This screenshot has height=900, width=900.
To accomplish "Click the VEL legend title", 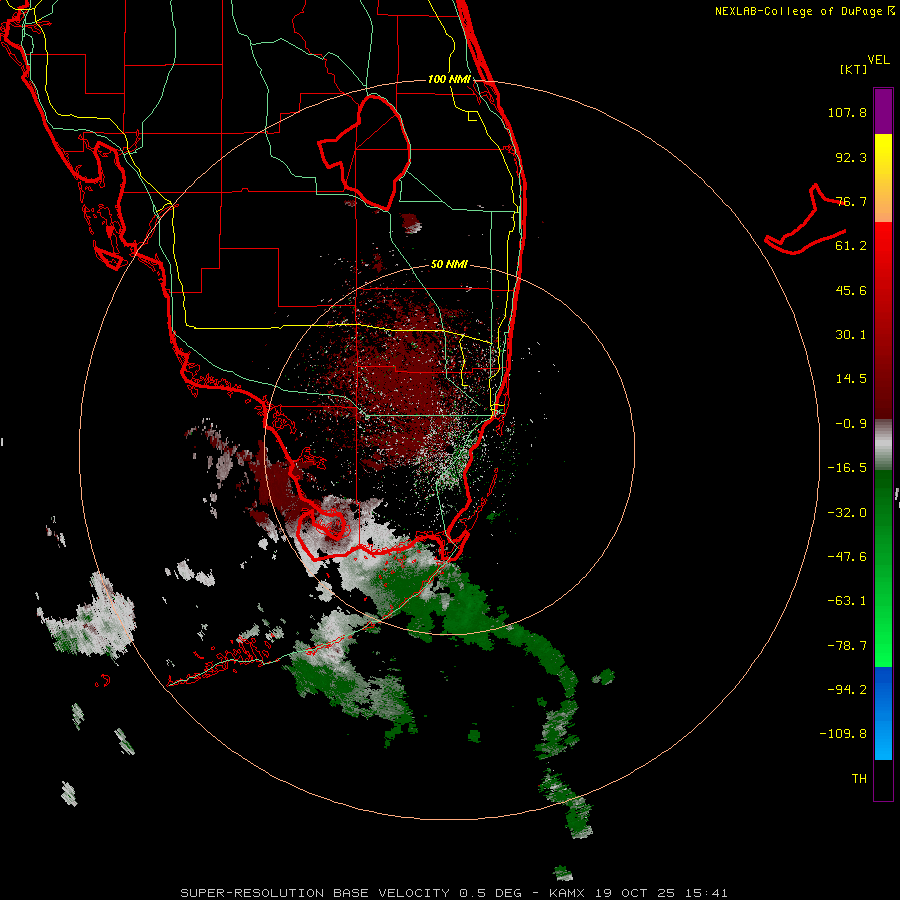I will [x=879, y=60].
